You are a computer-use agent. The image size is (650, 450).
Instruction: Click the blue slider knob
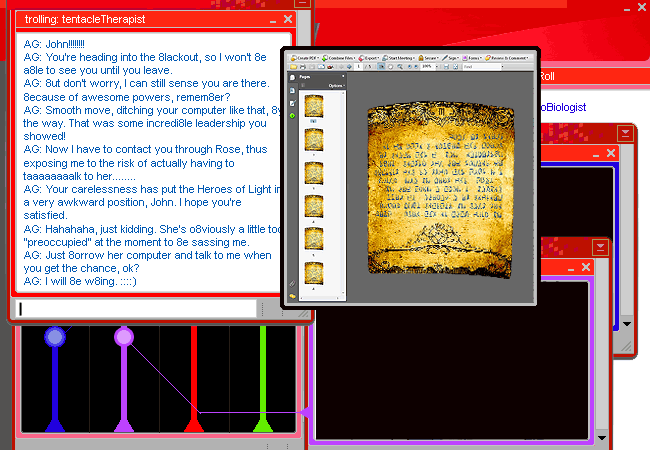tap(55, 337)
